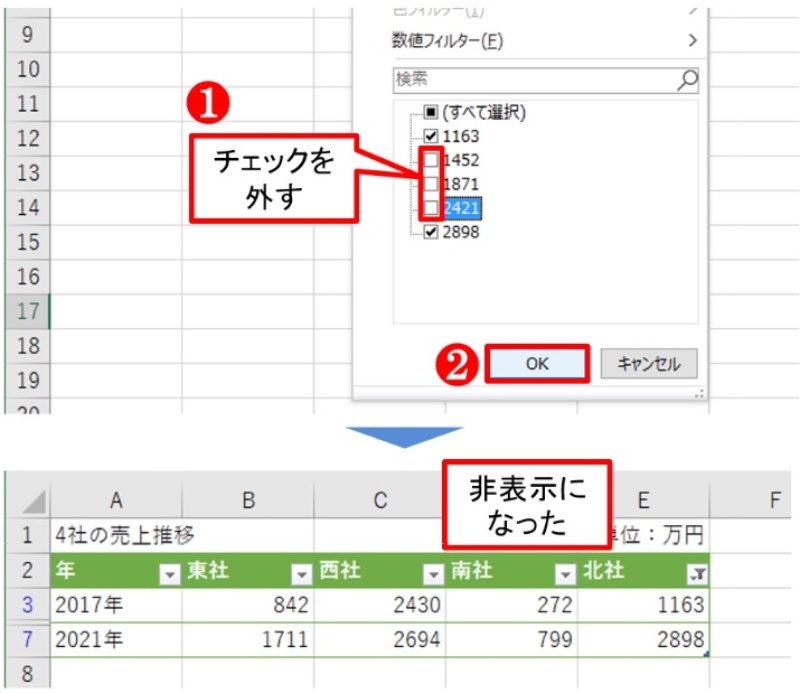Toggle the (すべて選択) checkbox
Viewport: 800px width, 693px height.
(429, 113)
